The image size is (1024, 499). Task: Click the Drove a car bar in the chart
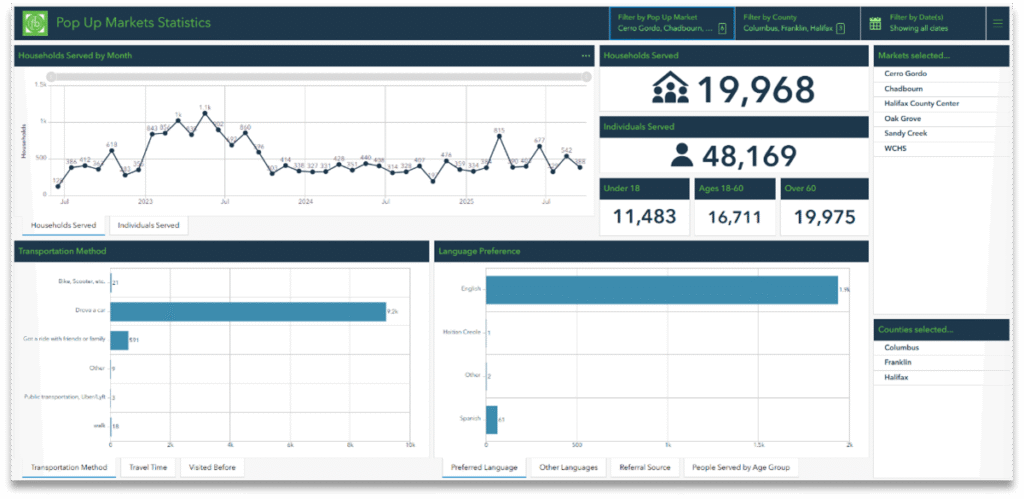point(248,312)
